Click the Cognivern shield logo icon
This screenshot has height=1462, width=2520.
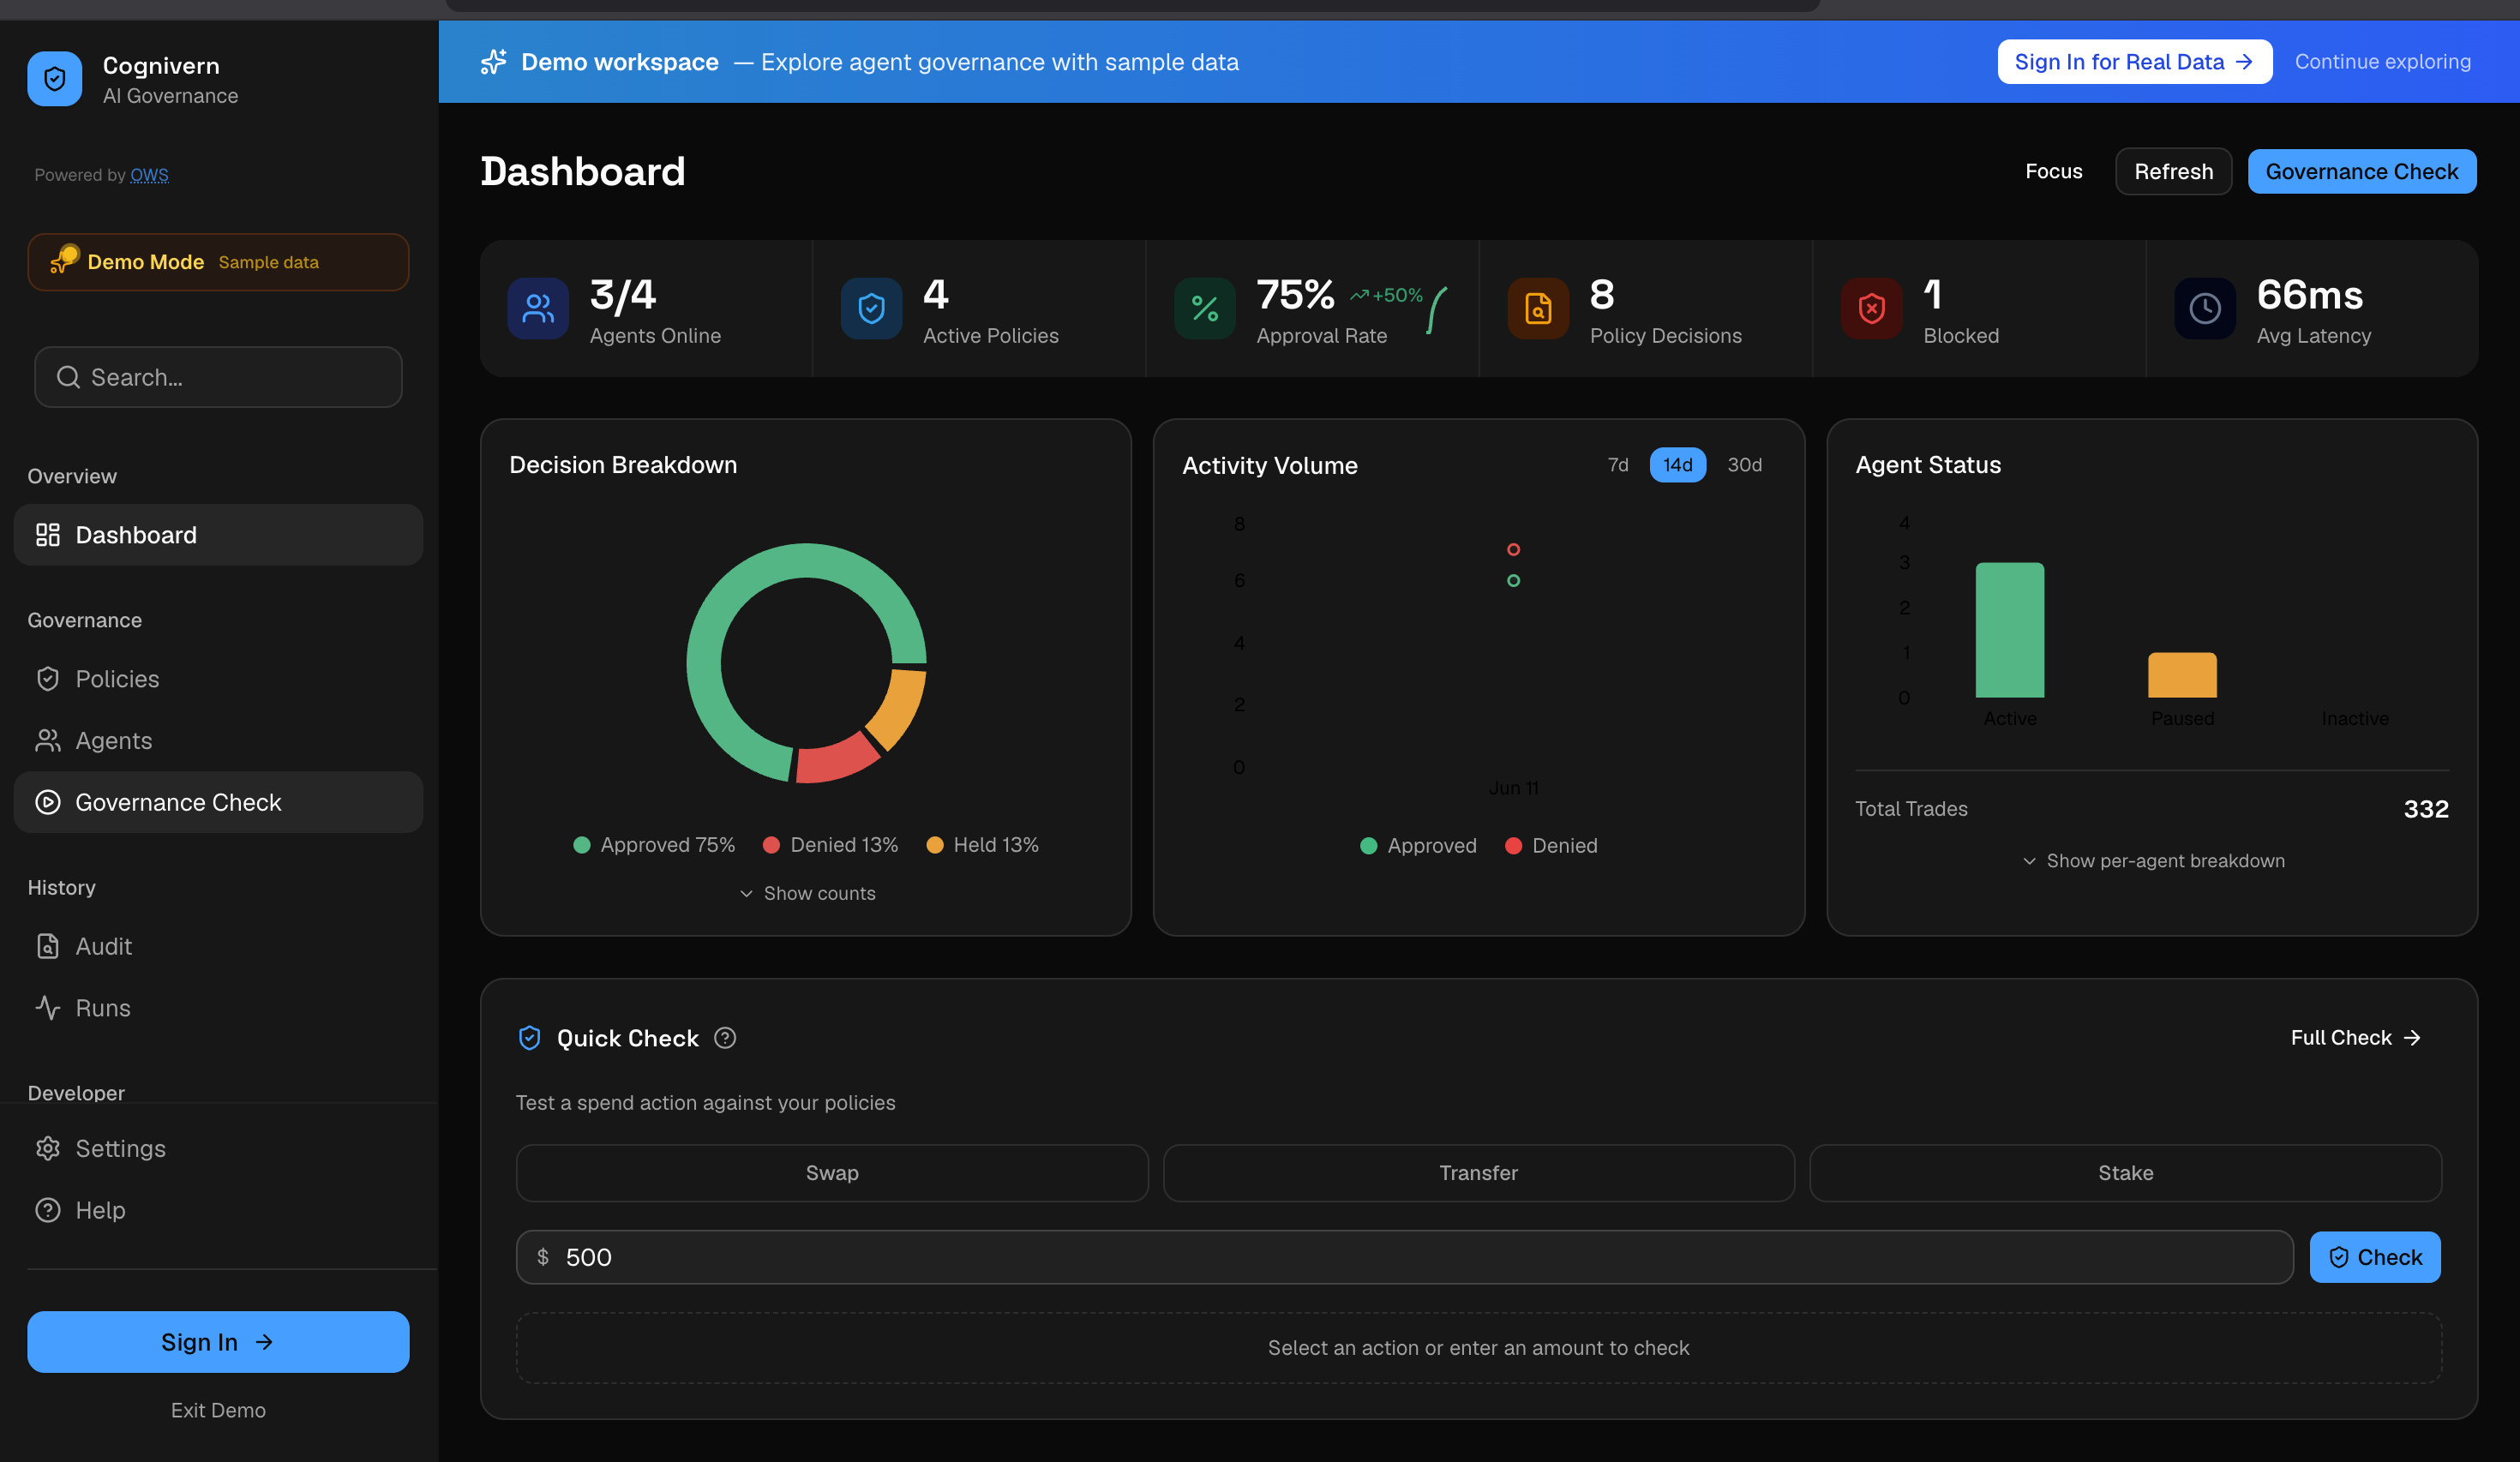(54, 79)
